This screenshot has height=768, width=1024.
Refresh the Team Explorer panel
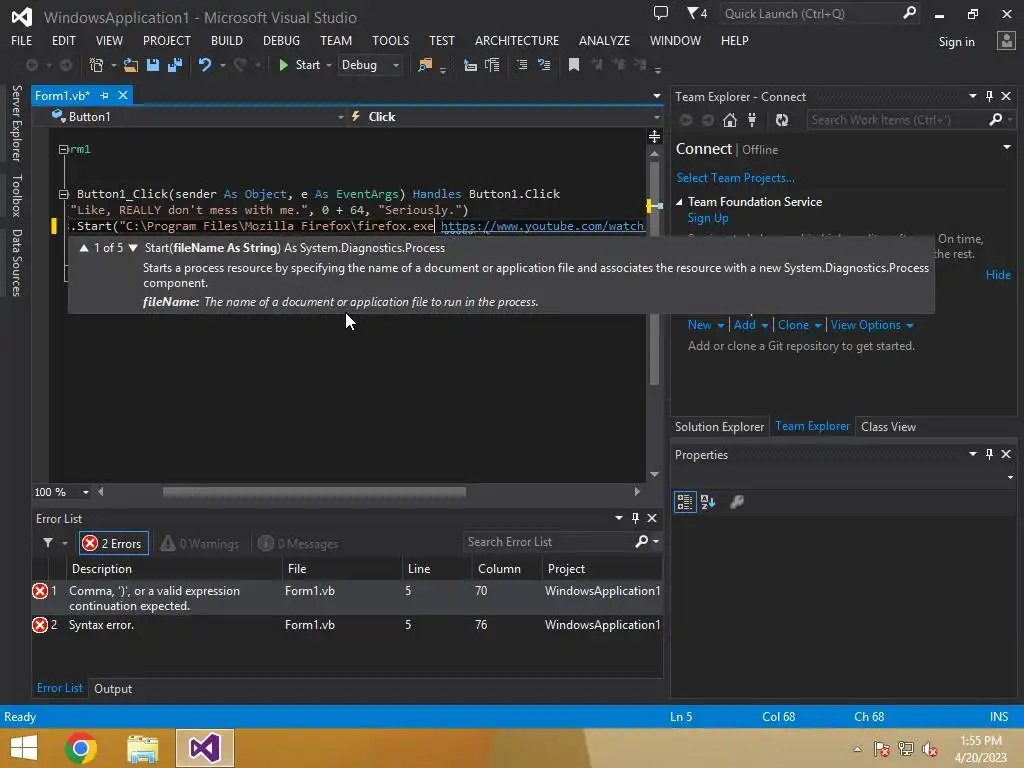(x=782, y=120)
